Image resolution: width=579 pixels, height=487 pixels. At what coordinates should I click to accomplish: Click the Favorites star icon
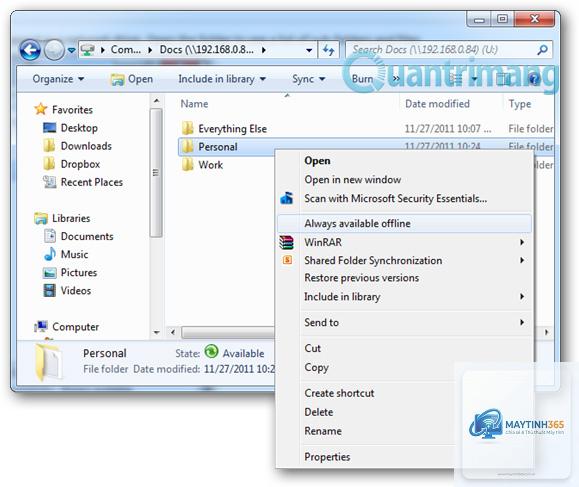pyautogui.click(x=41, y=109)
